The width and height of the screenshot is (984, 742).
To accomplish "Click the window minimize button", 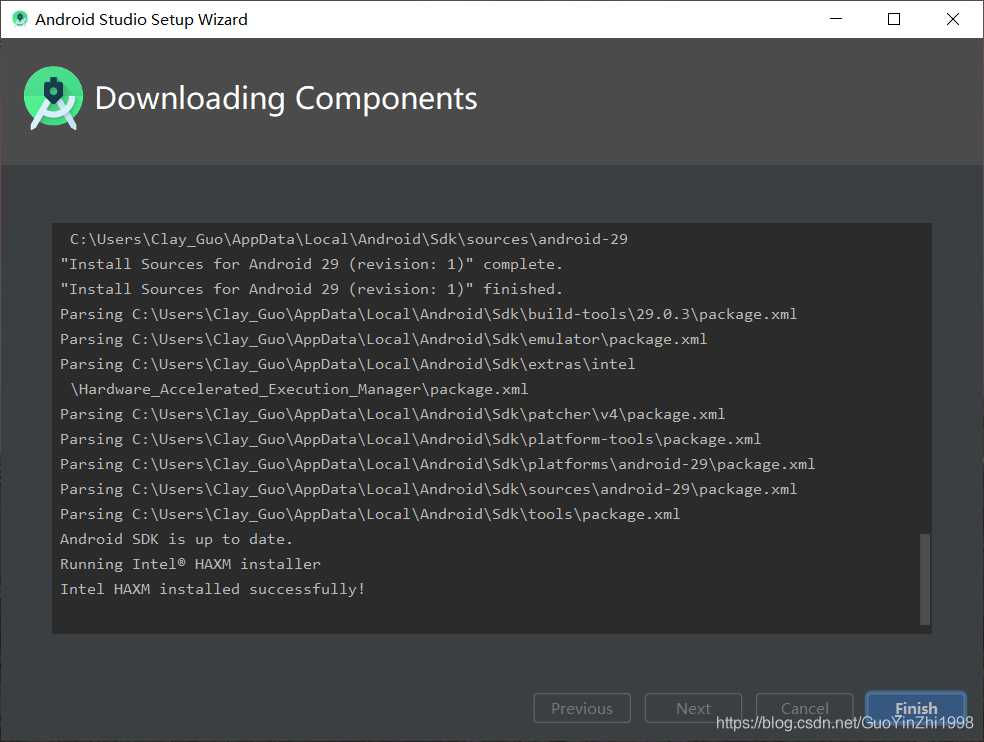I will [835, 18].
